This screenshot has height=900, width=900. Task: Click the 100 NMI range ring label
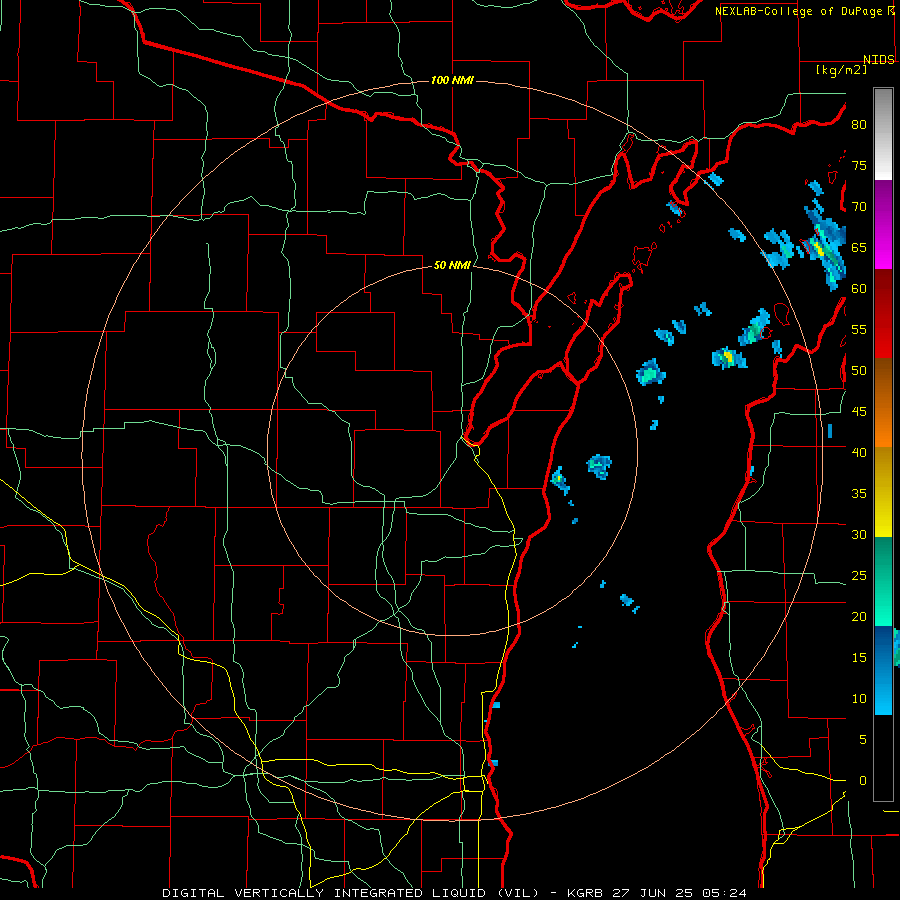point(452,80)
